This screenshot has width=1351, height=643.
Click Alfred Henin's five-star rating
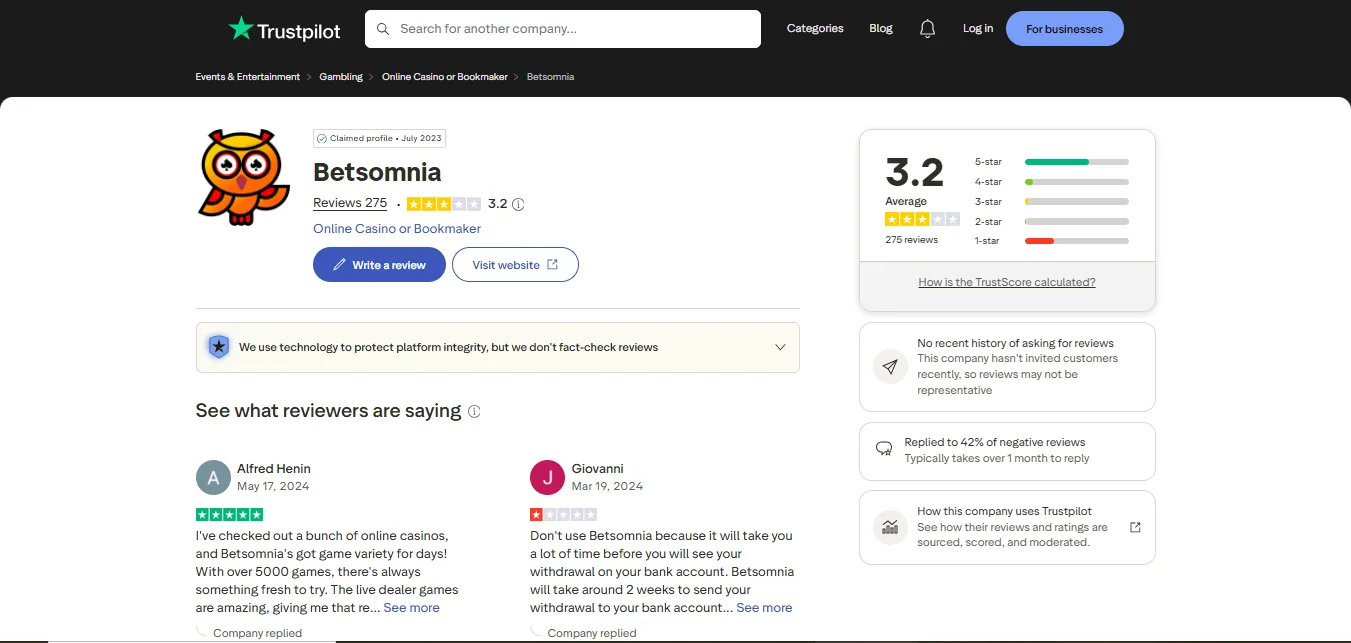coord(229,514)
